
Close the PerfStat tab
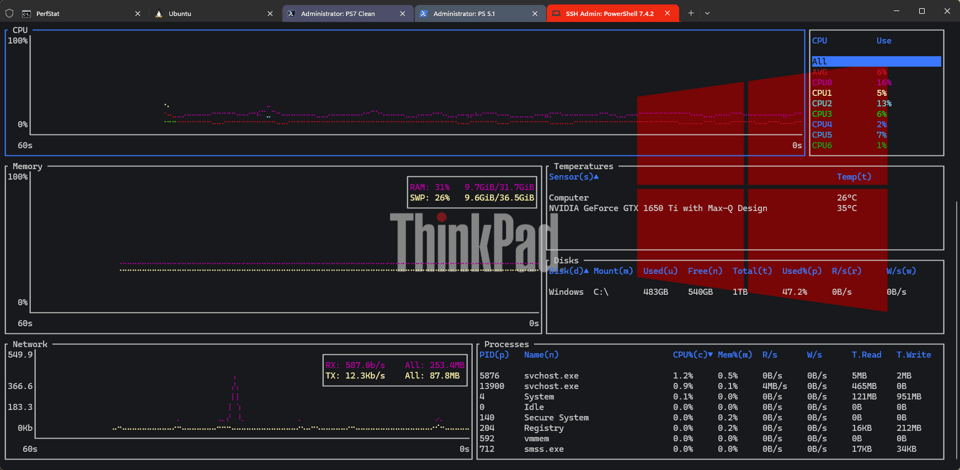coord(137,14)
